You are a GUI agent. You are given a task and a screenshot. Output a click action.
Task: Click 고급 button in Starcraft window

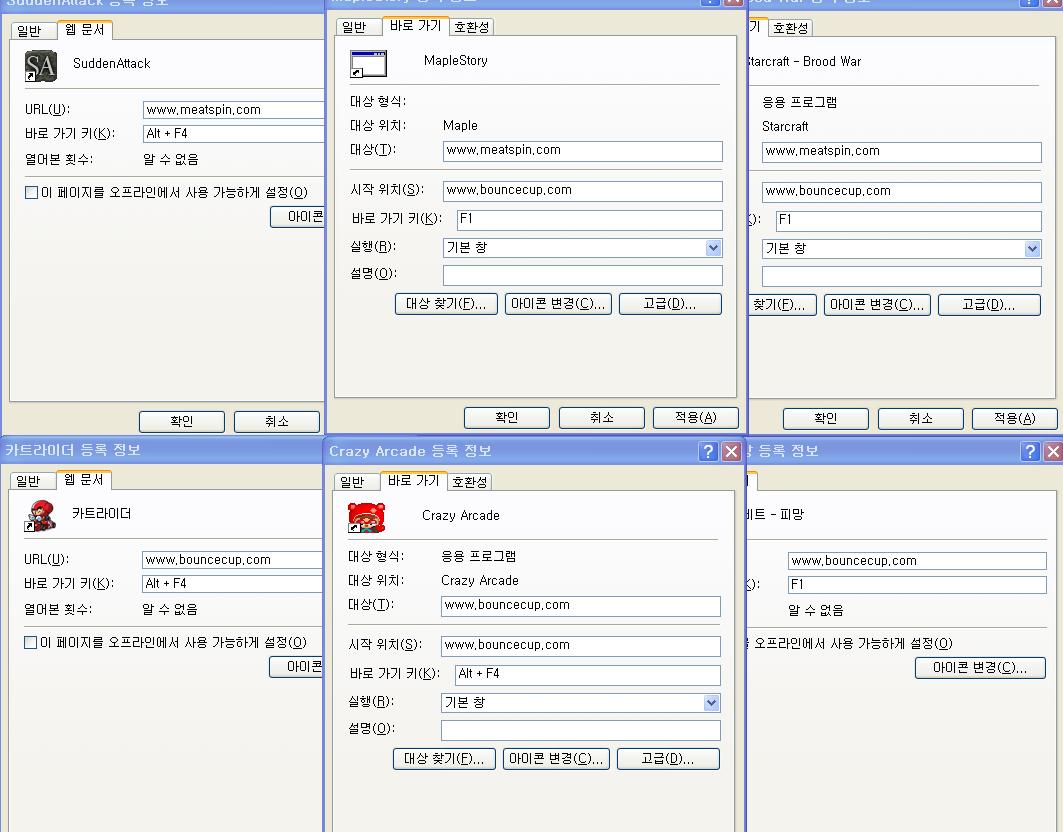989,304
